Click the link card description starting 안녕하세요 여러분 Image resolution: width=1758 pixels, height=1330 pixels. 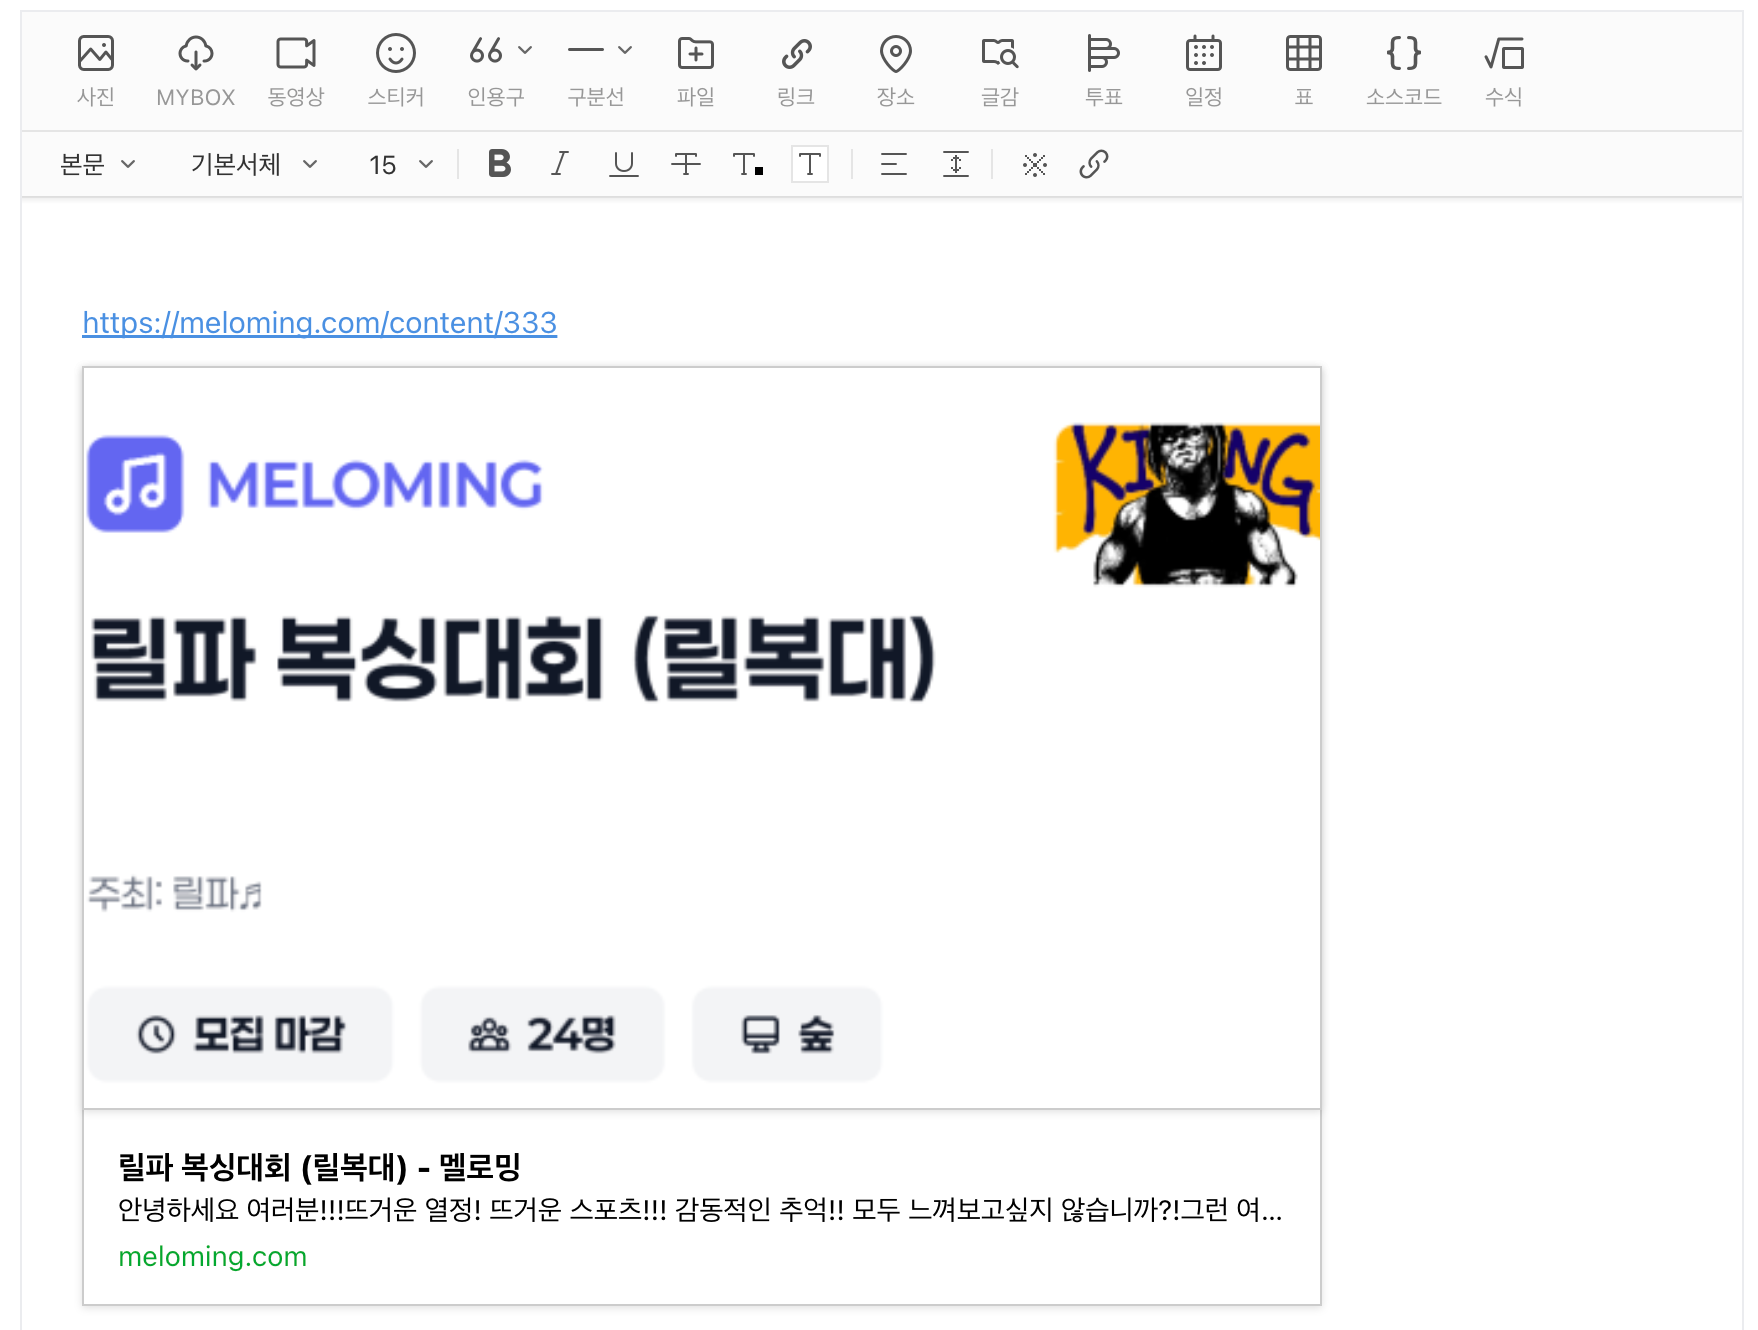click(700, 1210)
